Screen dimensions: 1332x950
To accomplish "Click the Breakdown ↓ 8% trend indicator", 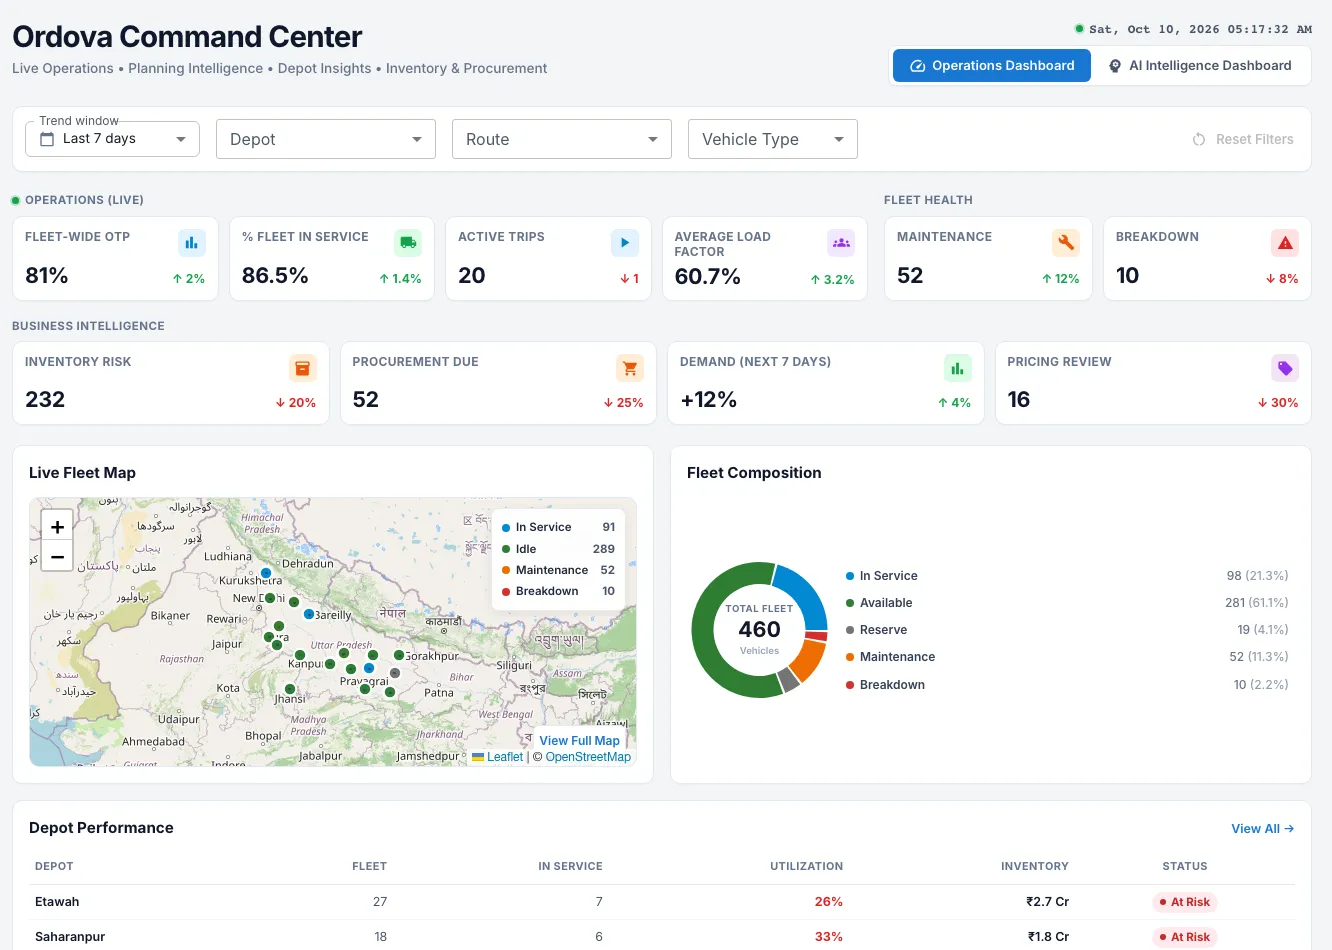I will pos(1282,279).
